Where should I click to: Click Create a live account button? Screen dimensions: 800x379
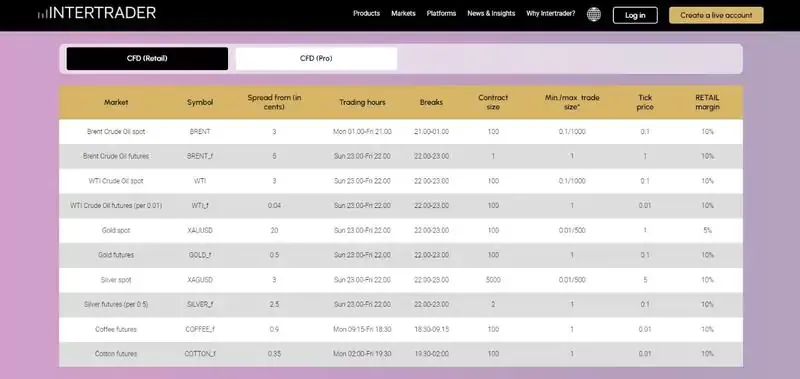click(x=716, y=15)
